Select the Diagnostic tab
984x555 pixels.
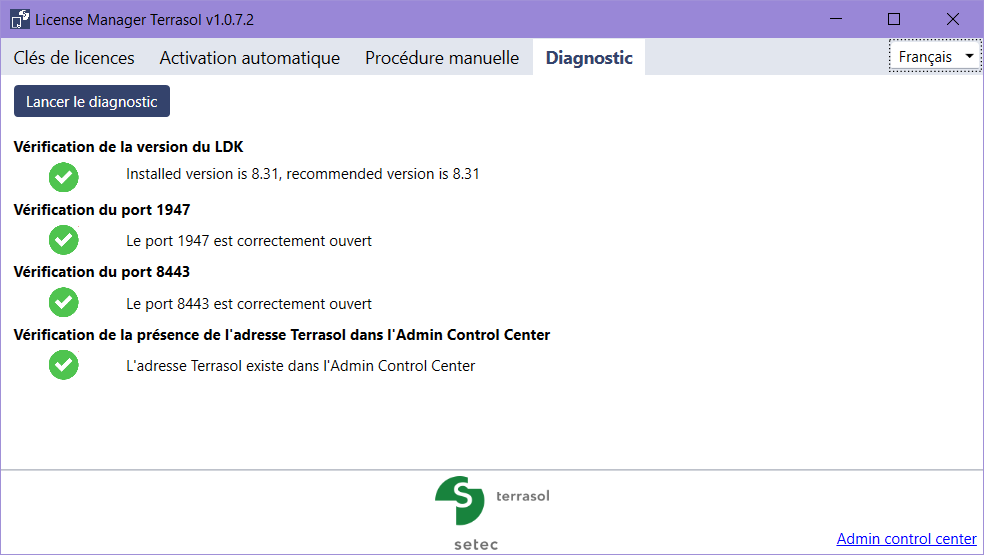coord(589,58)
